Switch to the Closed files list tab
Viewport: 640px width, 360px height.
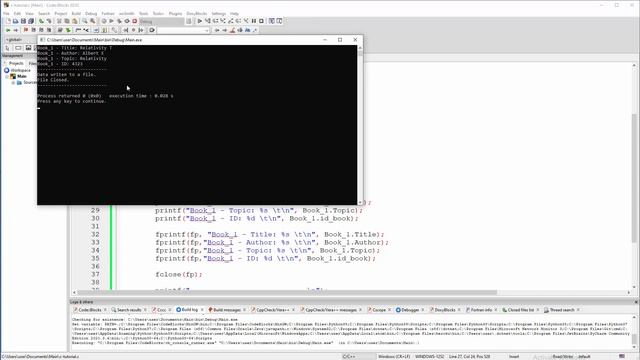coord(520,310)
